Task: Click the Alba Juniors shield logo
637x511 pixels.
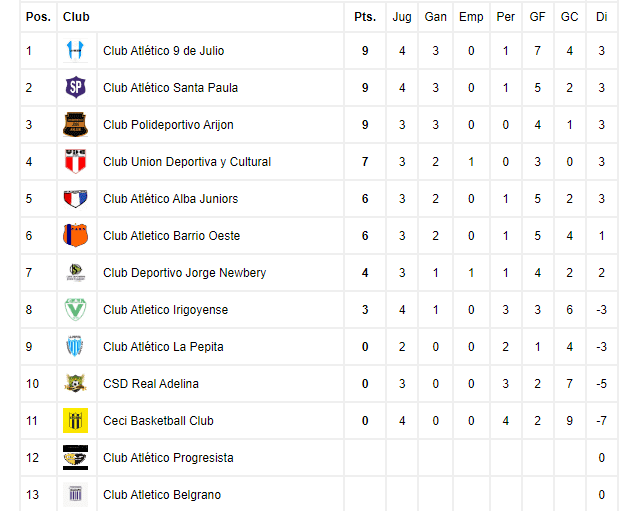Action: 76,199
